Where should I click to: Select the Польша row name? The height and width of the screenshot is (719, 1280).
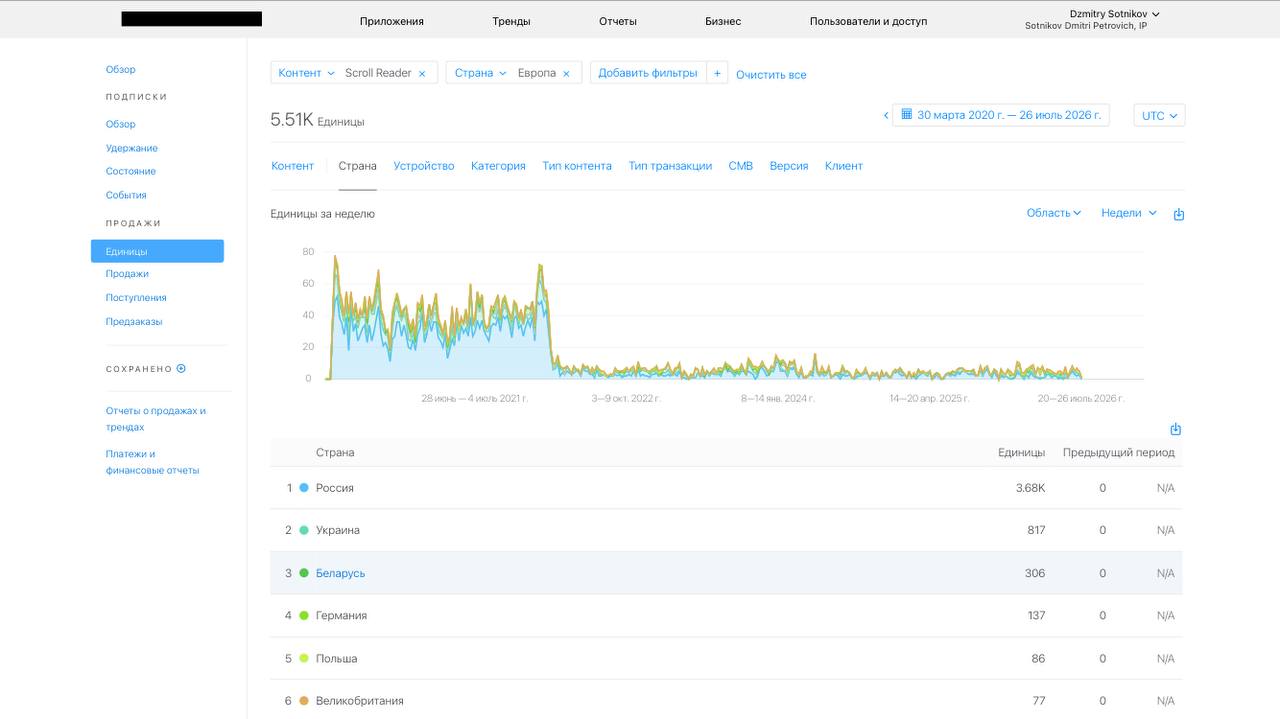point(336,659)
